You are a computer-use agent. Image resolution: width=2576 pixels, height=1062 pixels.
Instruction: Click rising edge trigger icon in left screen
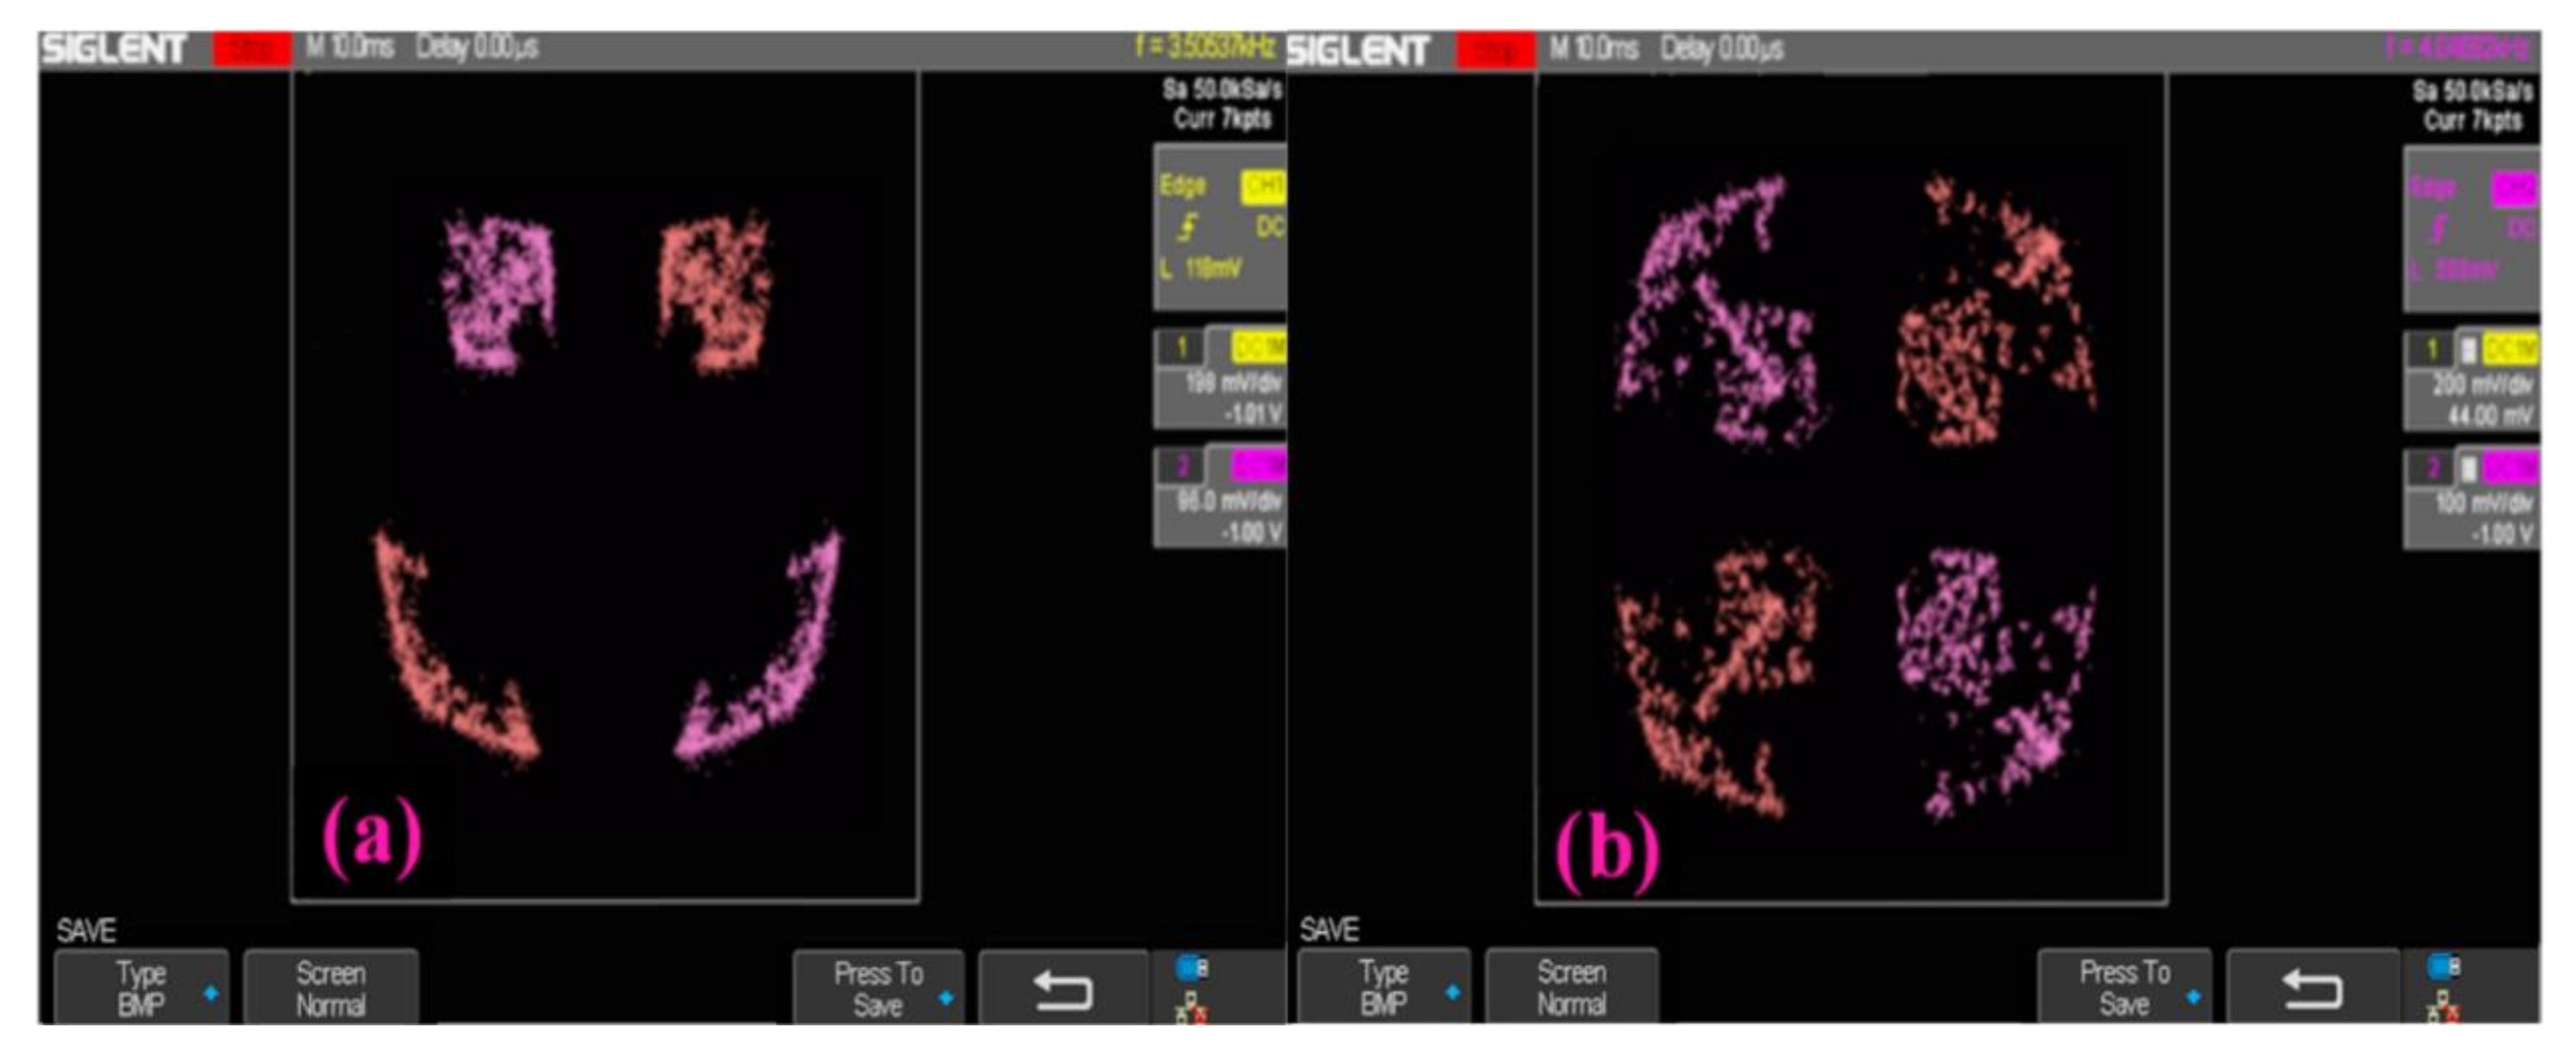point(1187,228)
